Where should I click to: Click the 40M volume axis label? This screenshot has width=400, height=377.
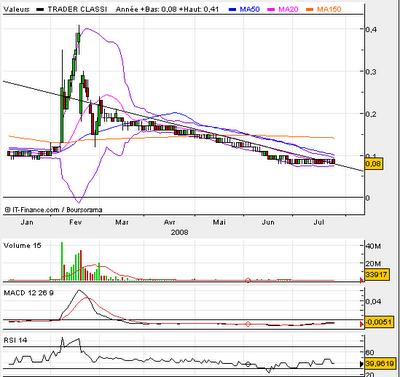(x=373, y=246)
